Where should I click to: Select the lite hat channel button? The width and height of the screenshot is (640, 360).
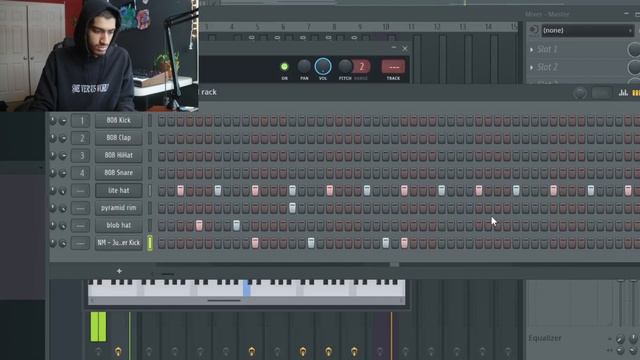tap(119, 191)
